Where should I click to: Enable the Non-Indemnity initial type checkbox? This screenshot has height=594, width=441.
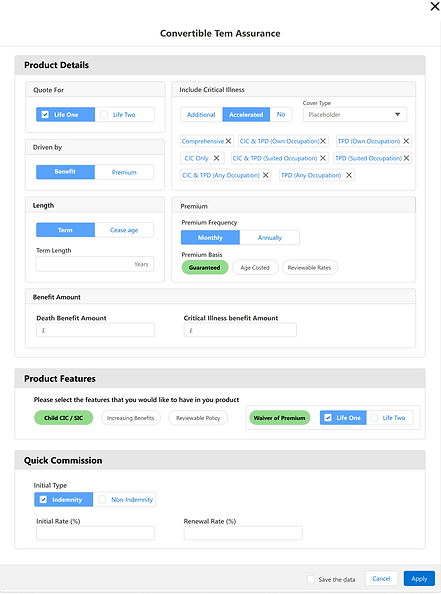(x=102, y=499)
